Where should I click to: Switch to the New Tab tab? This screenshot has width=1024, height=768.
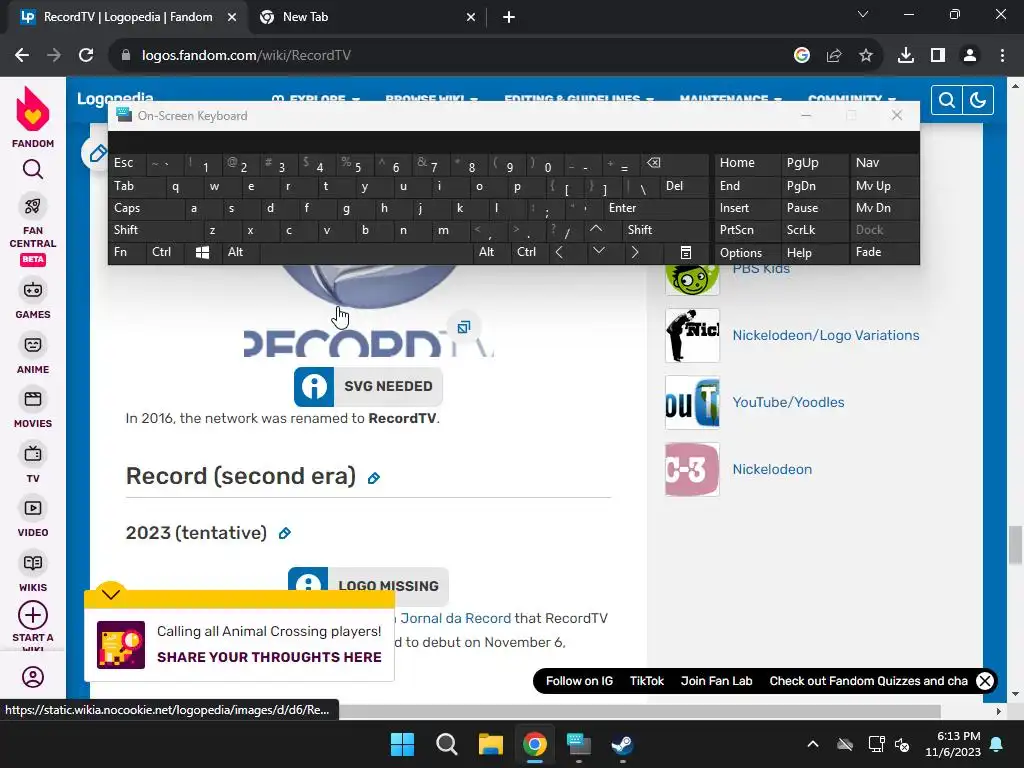(x=366, y=17)
